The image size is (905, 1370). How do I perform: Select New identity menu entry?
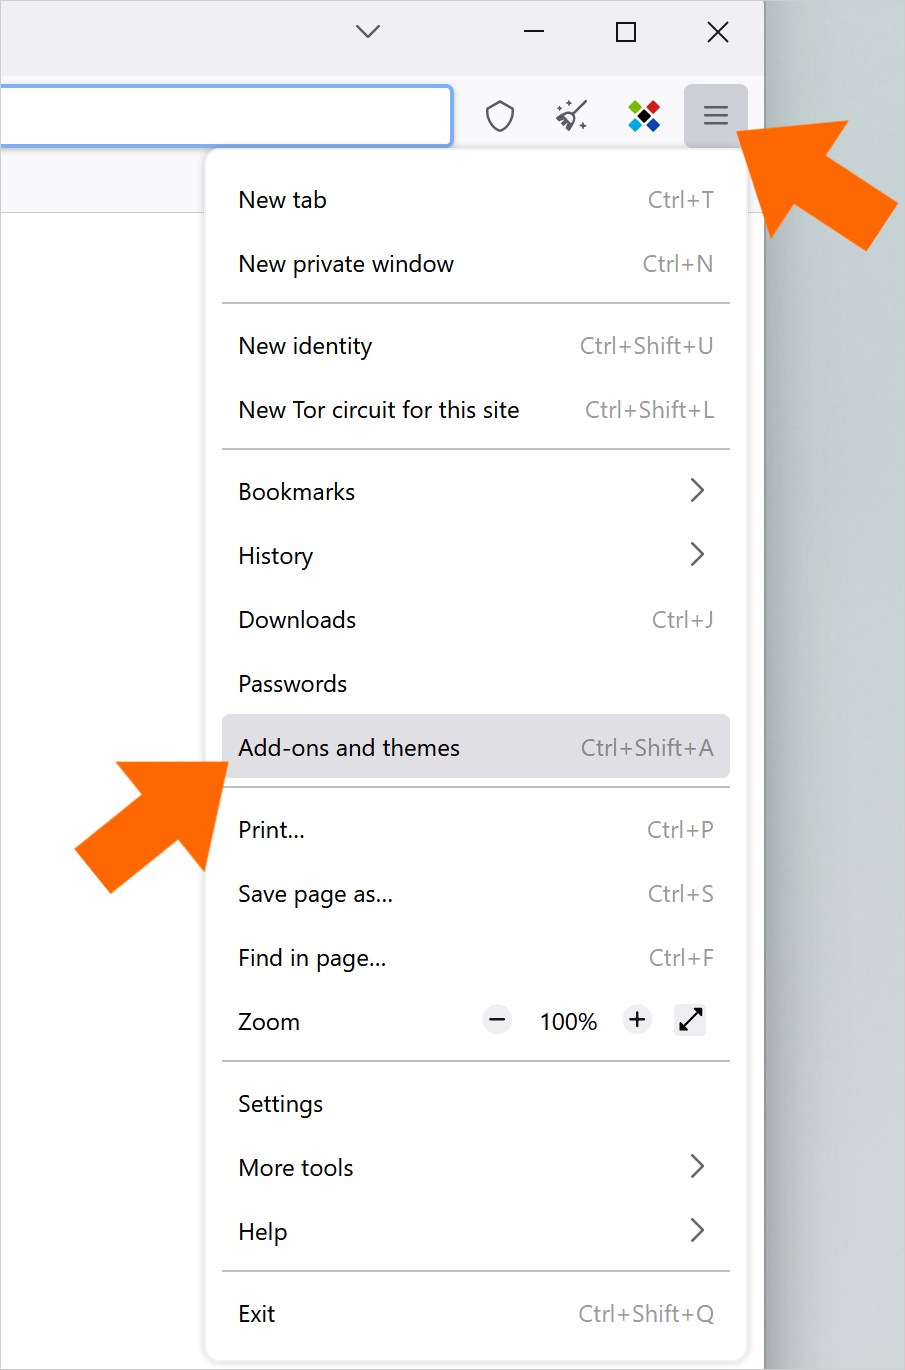(x=476, y=346)
